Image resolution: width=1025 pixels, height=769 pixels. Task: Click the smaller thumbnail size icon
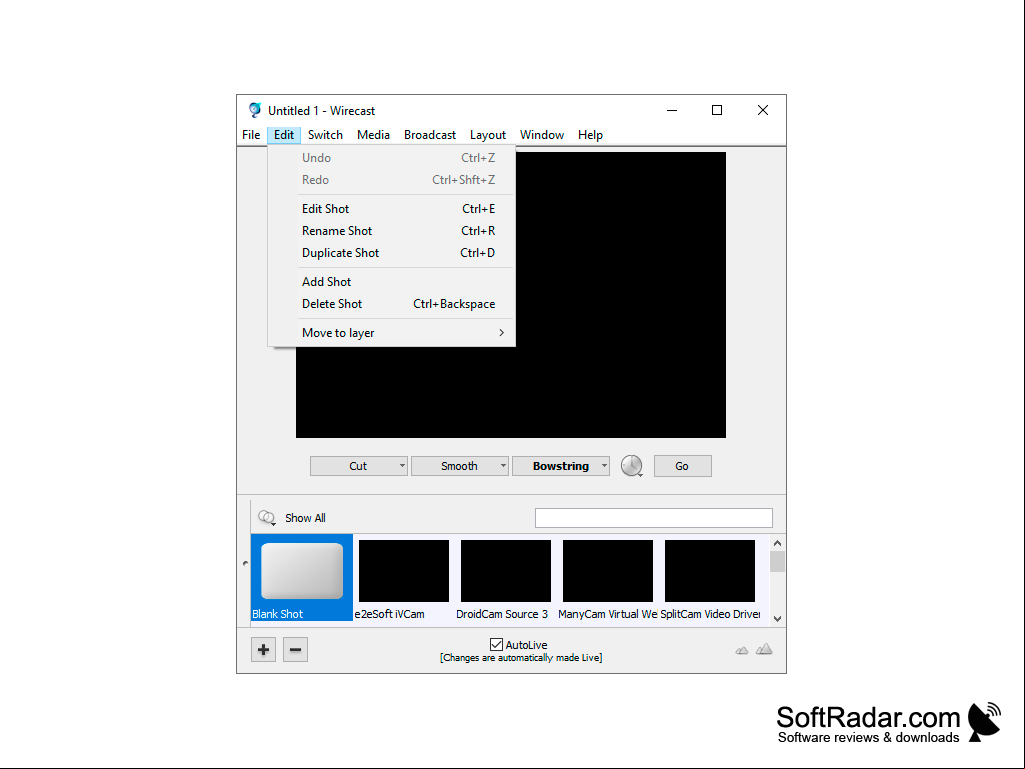point(741,650)
